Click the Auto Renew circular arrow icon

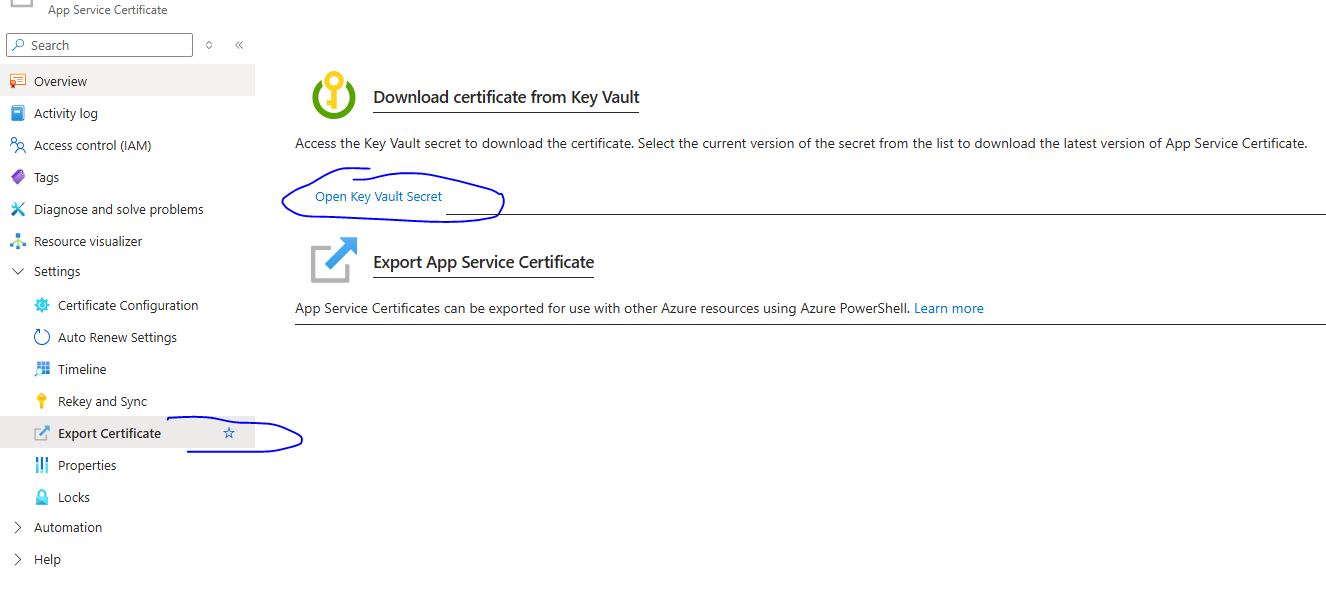(41, 337)
